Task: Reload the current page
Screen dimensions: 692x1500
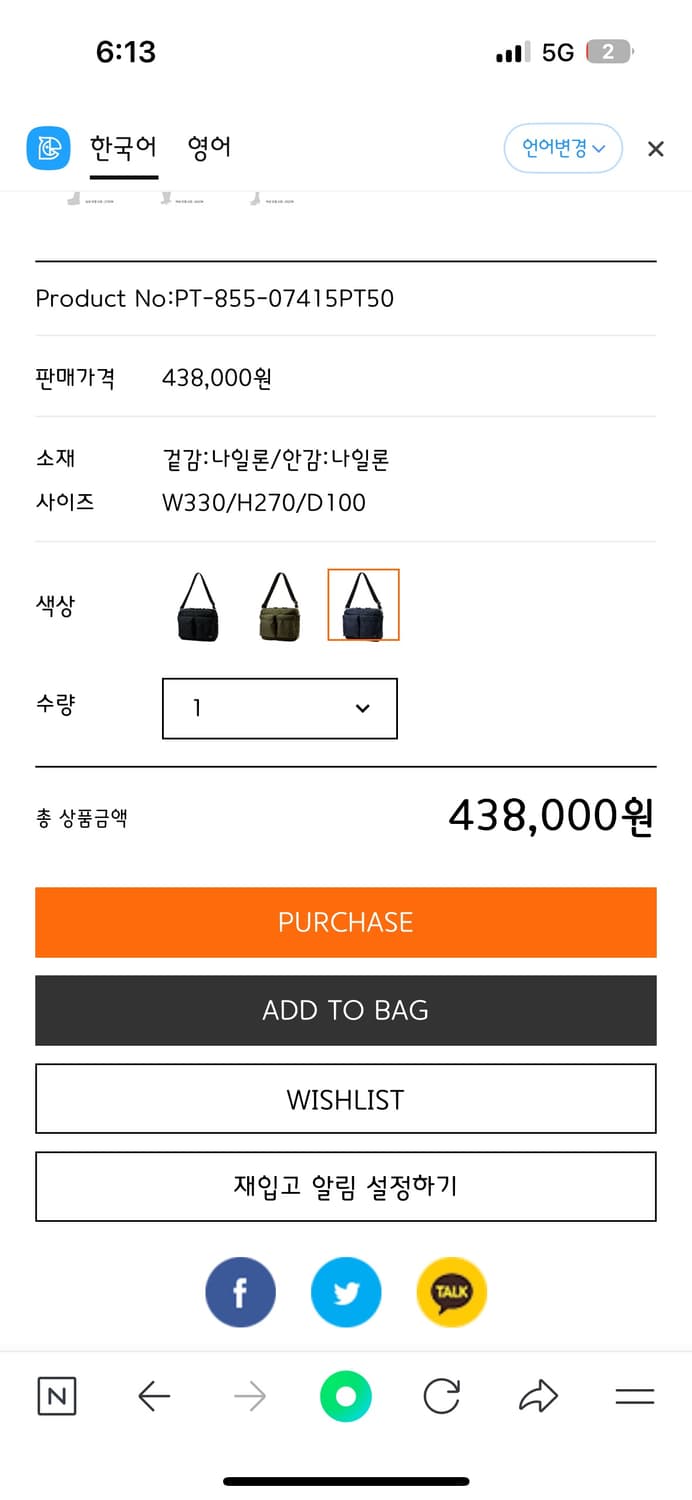Action: 441,1396
